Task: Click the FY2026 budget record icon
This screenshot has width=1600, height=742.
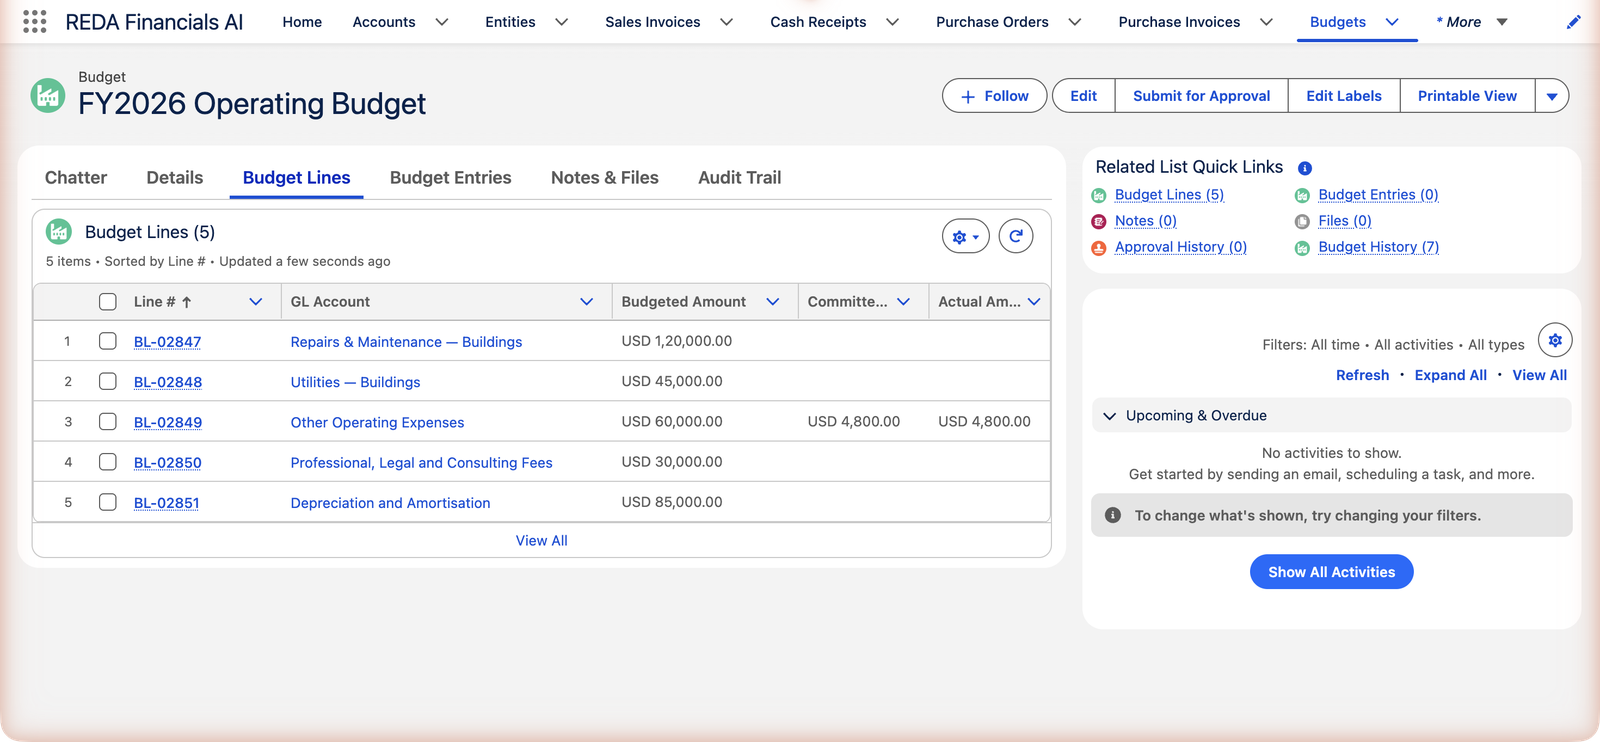Action: pyautogui.click(x=47, y=96)
